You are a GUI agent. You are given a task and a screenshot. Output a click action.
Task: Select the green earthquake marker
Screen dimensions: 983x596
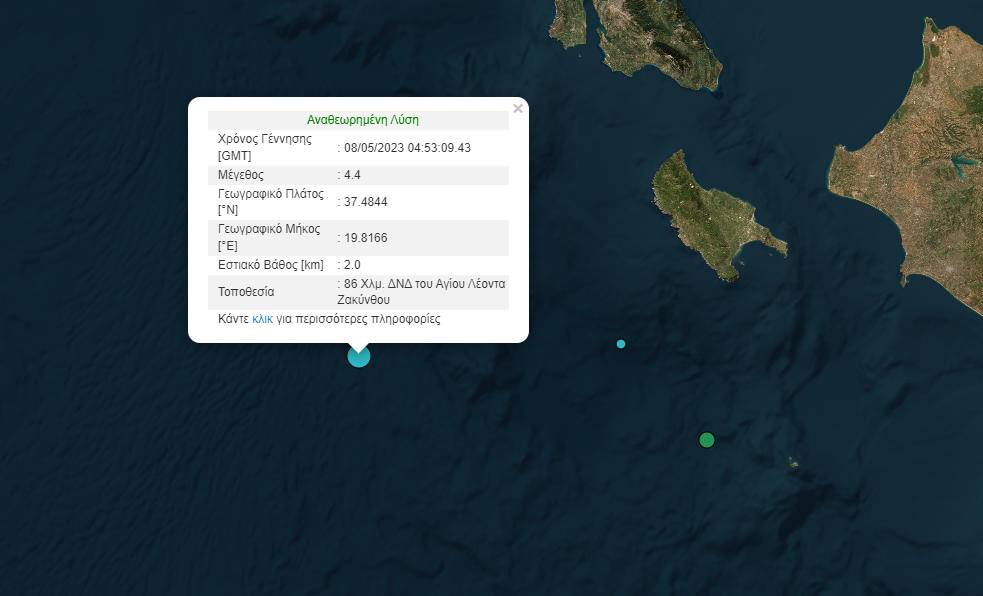pyautogui.click(x=707, y=440)
